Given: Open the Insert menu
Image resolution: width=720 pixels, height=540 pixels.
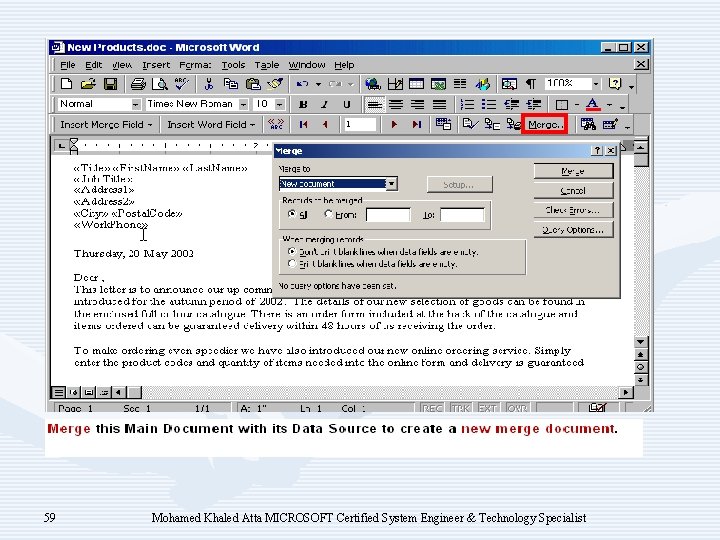Looking at the screenshot, I should [156, 65].
